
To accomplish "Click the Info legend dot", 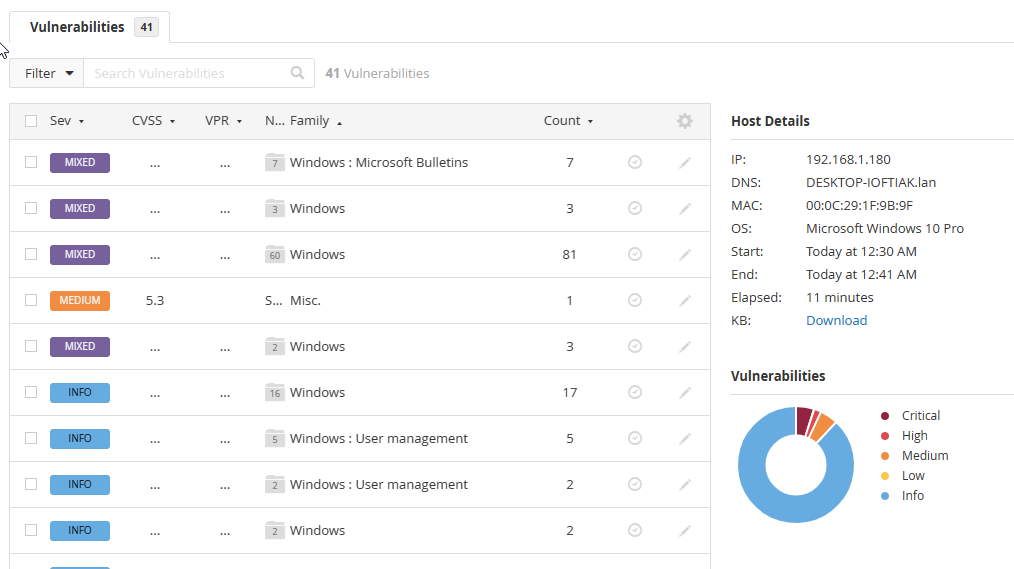I will (x=885, y=496).
